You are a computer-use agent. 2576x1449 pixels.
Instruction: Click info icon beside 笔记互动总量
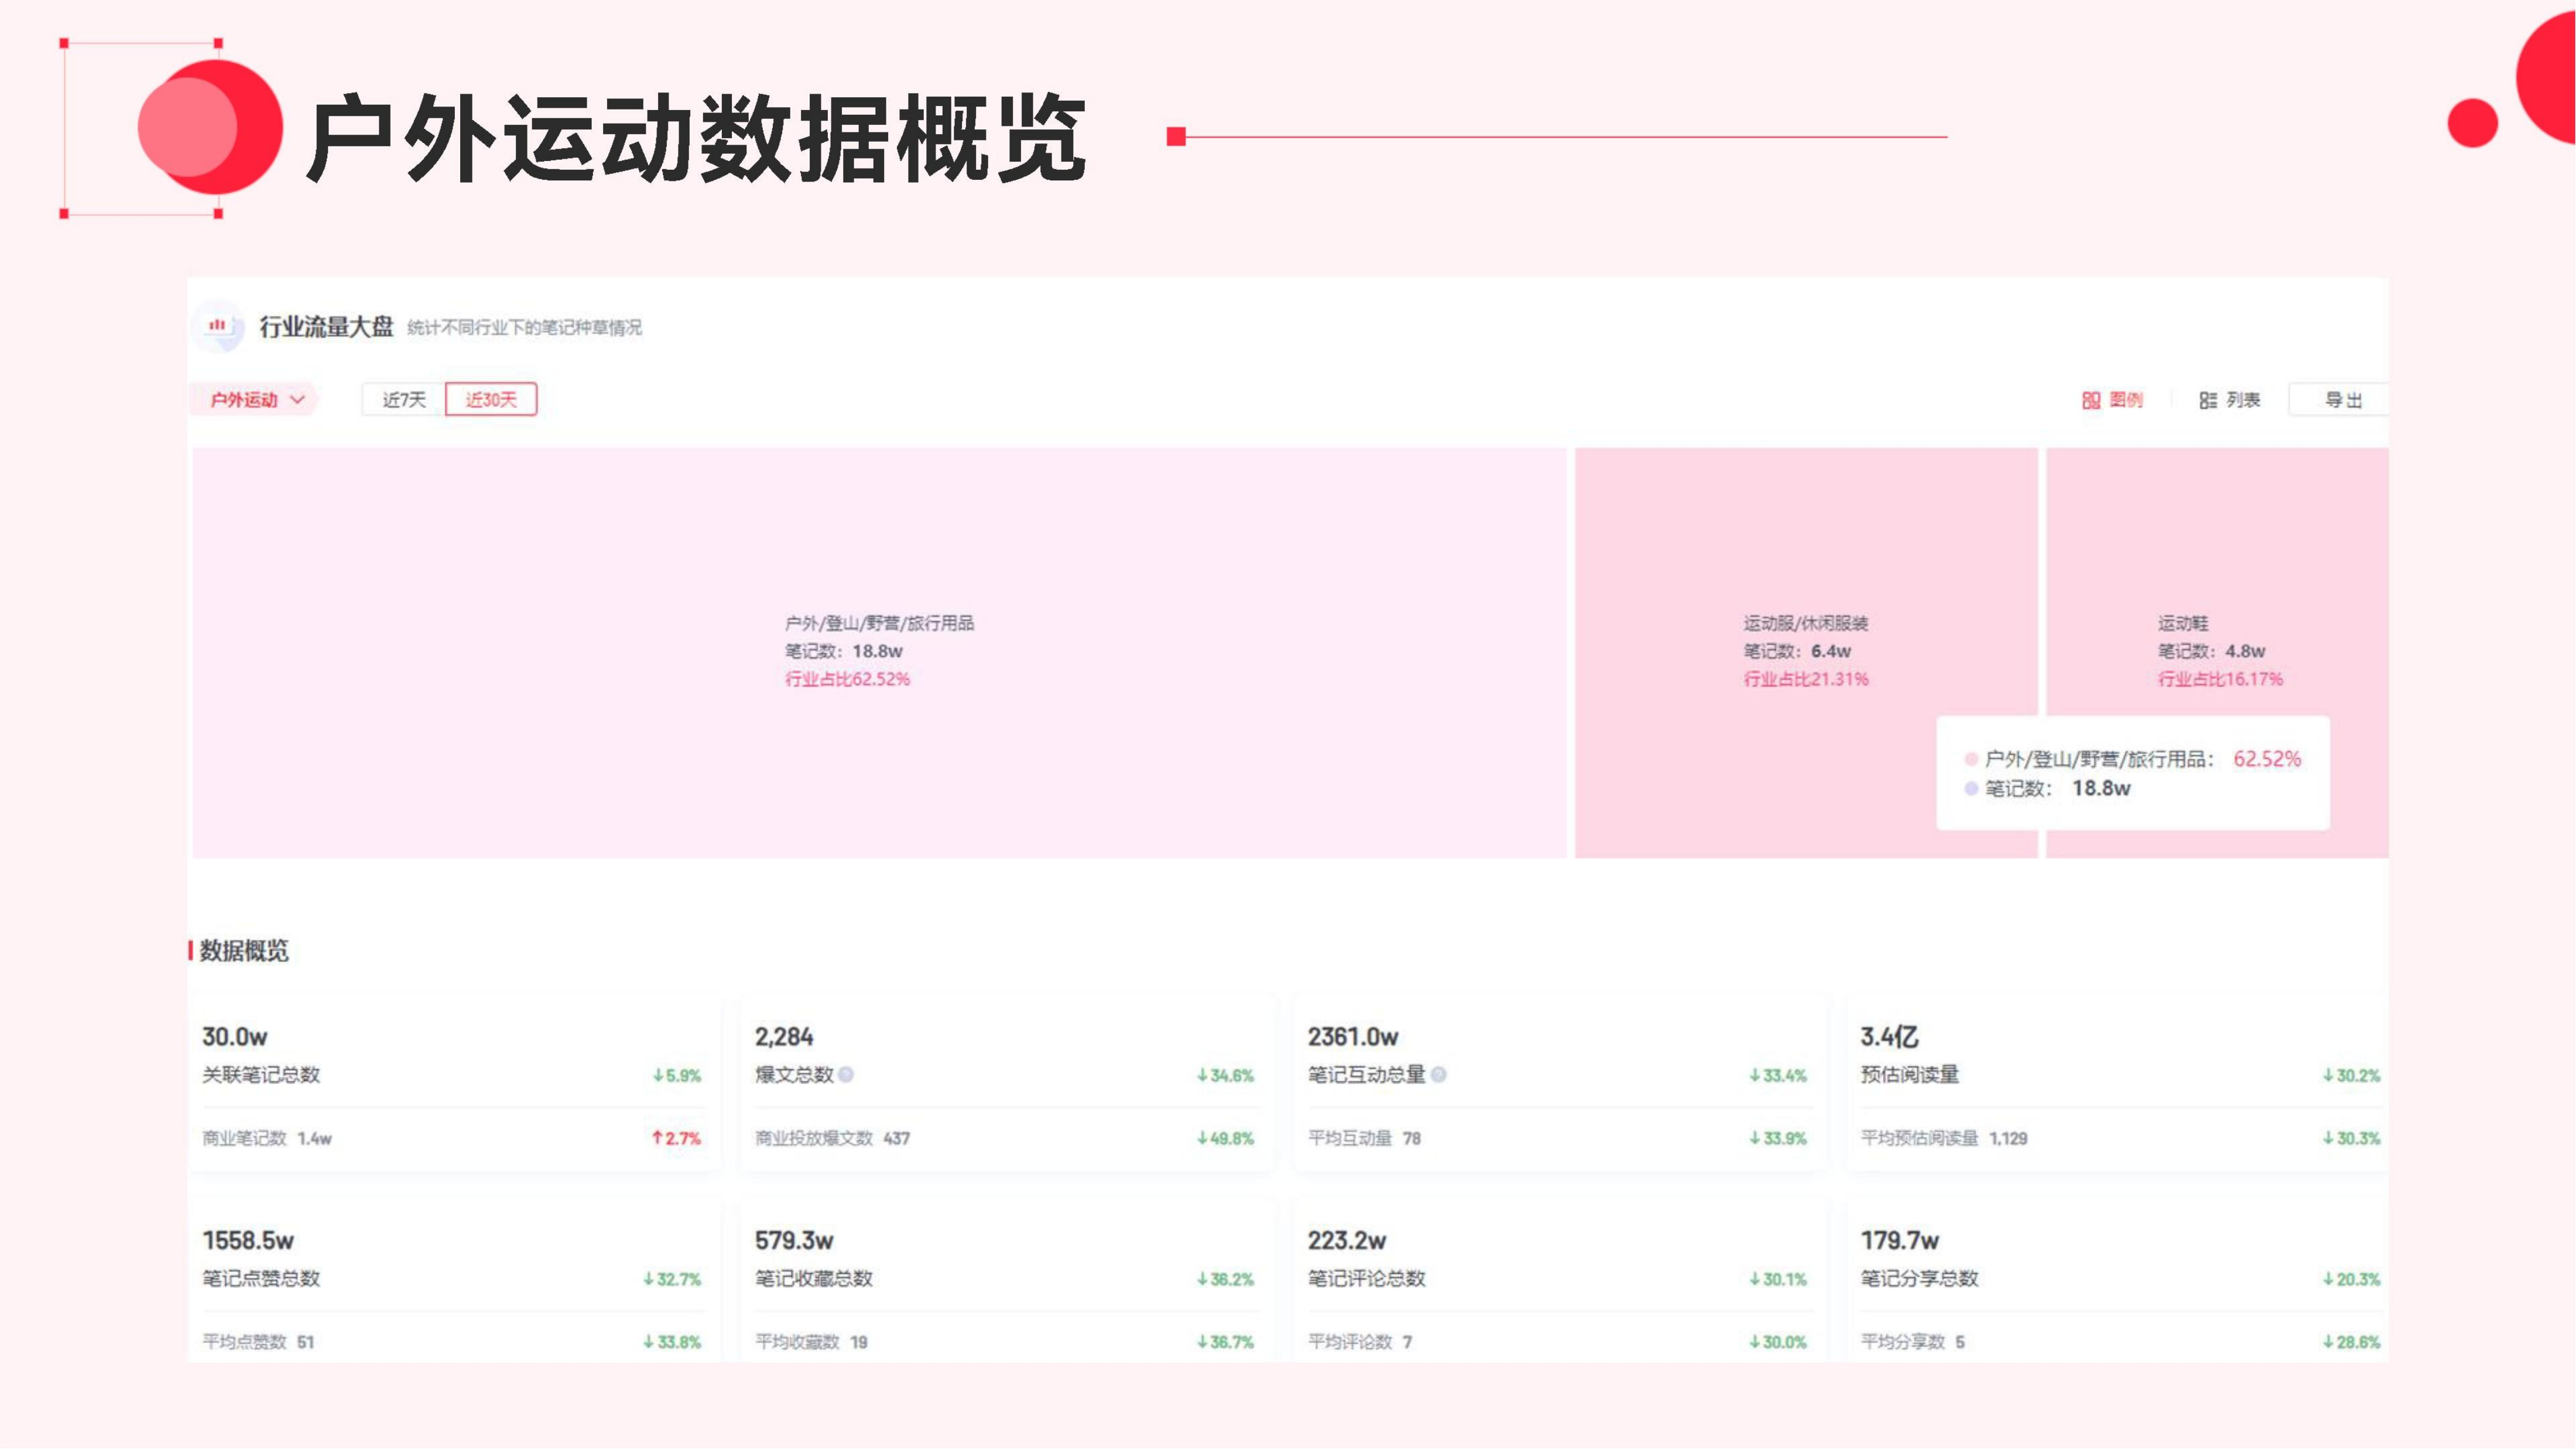click(1438, 1075)
